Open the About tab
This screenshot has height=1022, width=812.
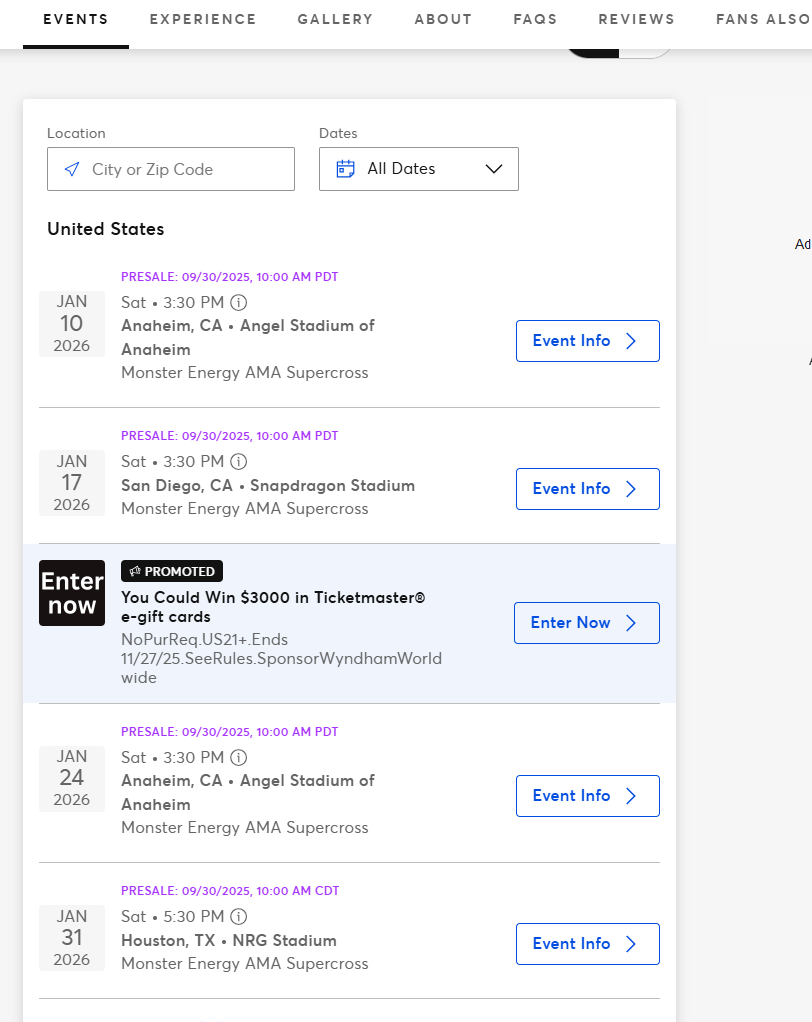[443, 19]
